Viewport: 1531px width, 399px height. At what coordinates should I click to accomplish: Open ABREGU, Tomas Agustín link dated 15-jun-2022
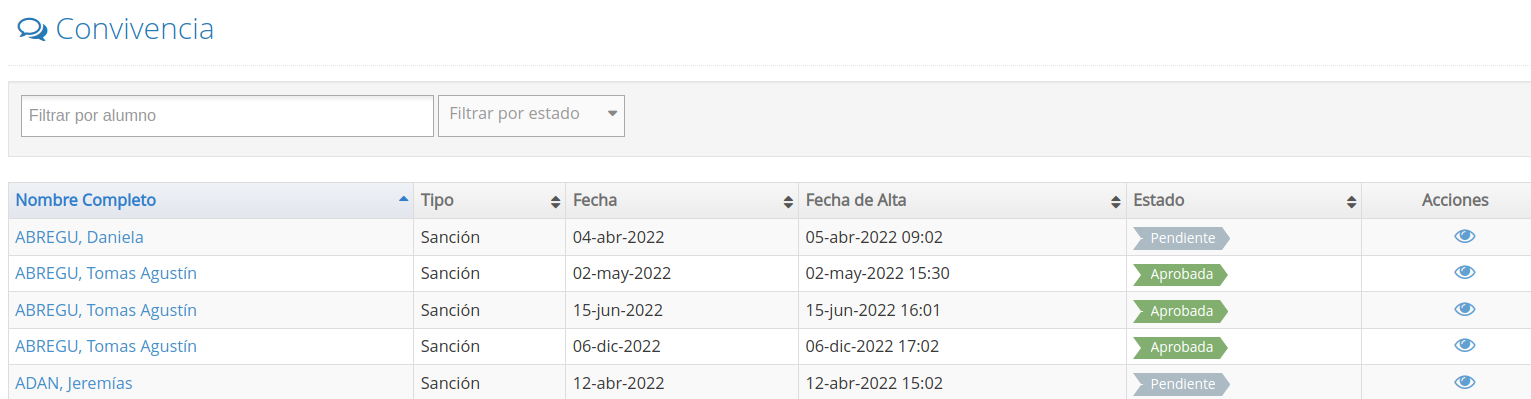click(106, 310)
